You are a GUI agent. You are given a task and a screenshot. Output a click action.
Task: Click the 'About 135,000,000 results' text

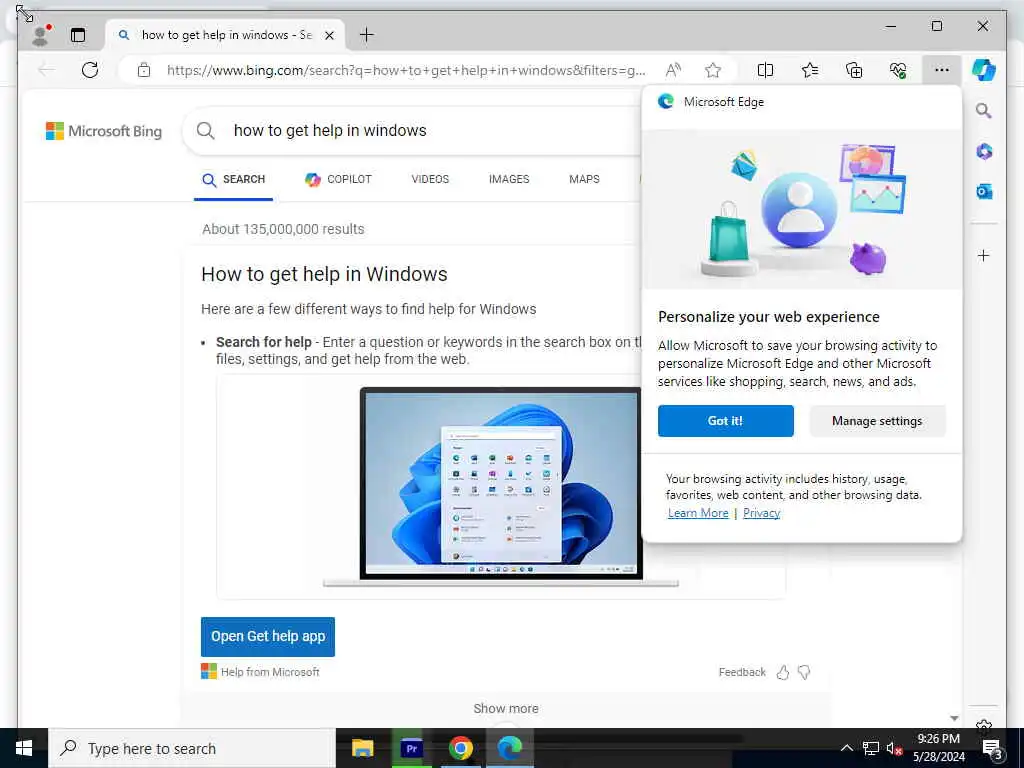283,229
